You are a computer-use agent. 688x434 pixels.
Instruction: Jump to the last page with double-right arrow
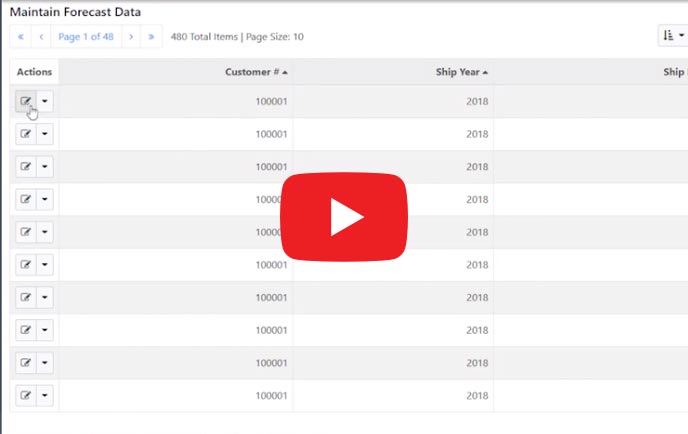151,37
